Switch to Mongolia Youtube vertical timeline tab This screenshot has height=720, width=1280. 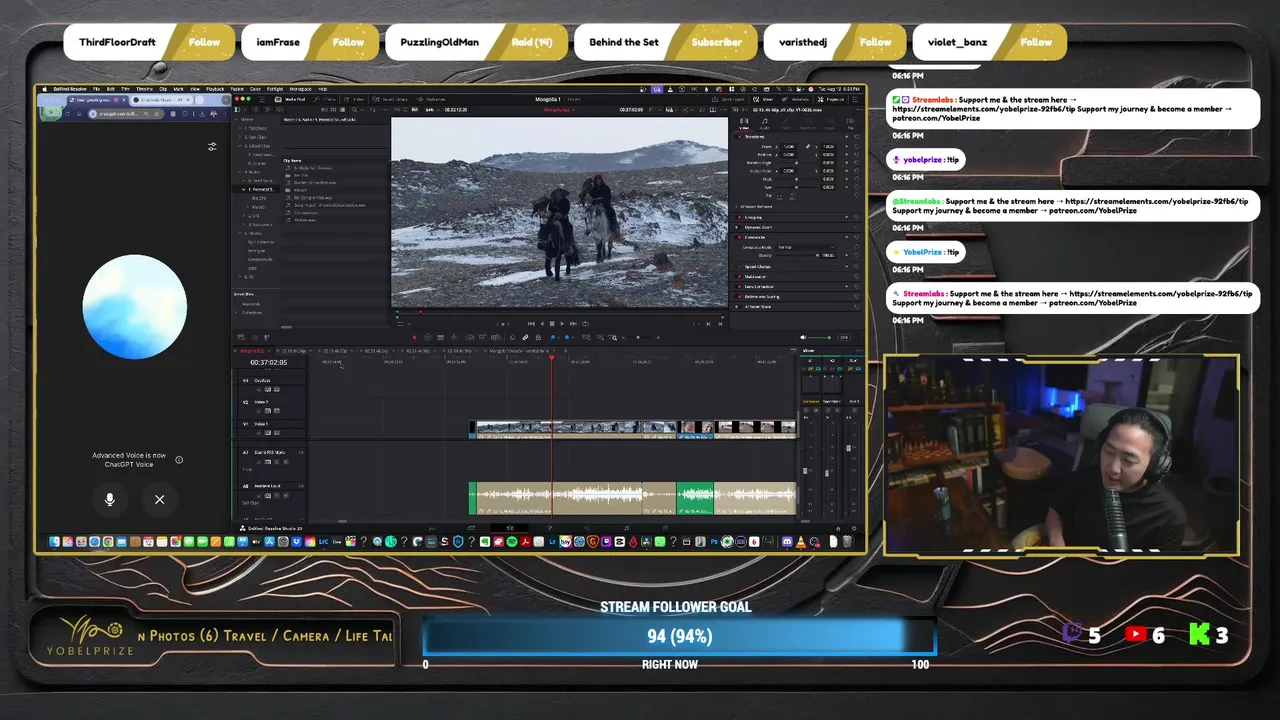(x=520, y=351)
